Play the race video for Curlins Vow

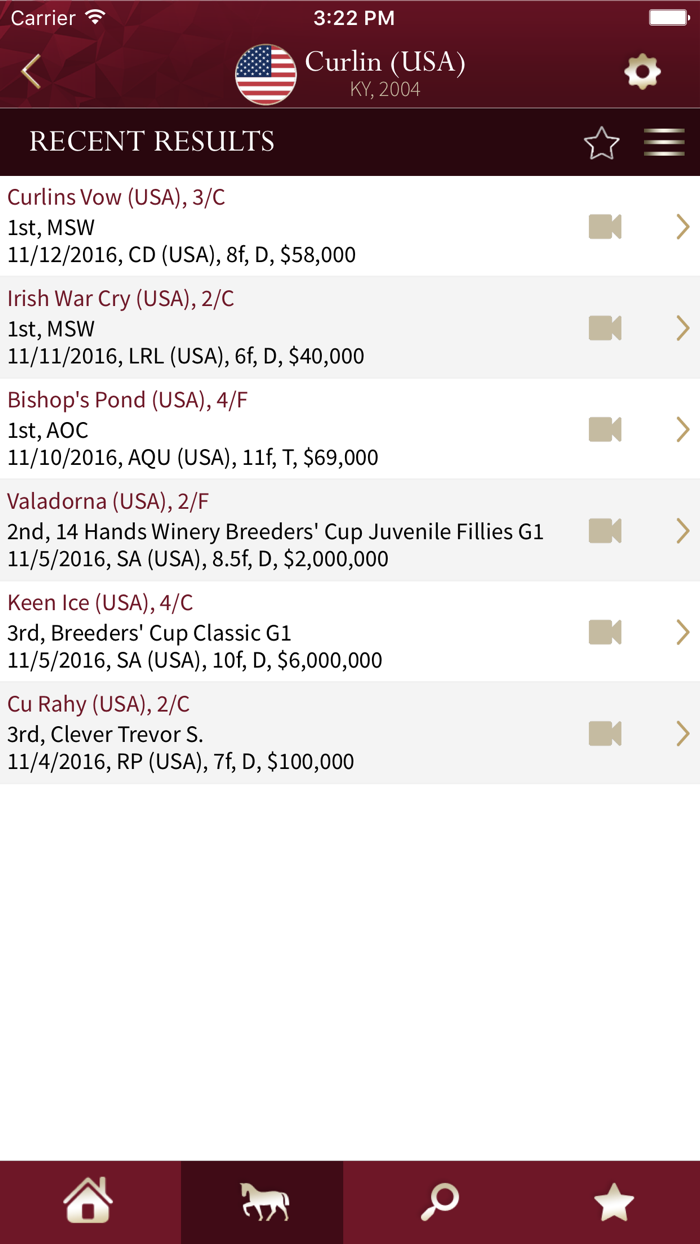[x=605, y=226]
